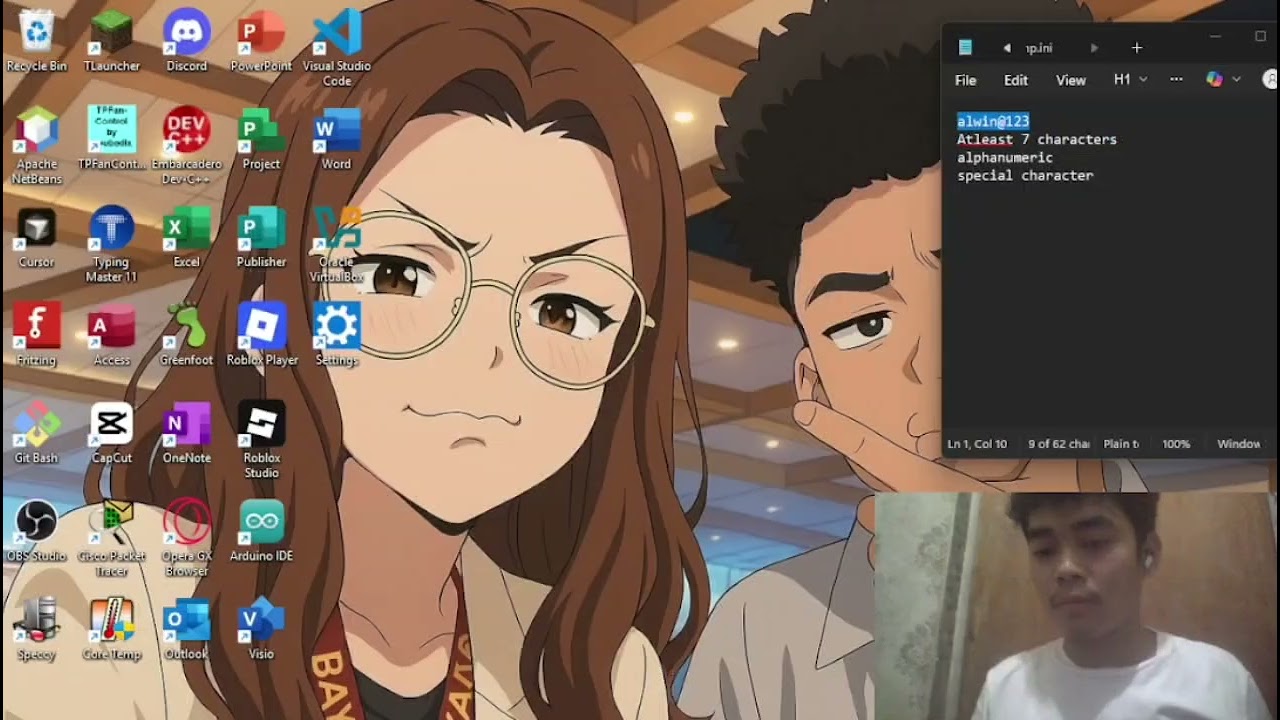Expand the arrow next to Copilot icon

click(1236, 80)
